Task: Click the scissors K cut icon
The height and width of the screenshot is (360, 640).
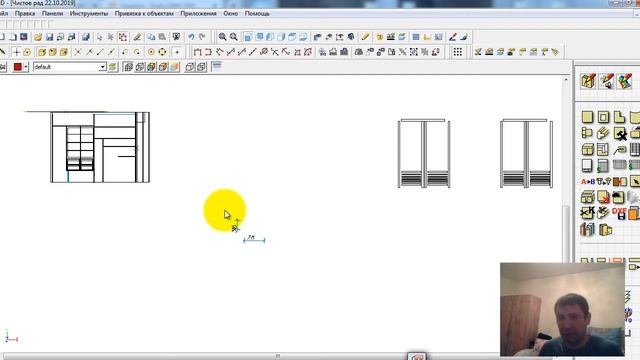Action: tap(587, 213)
